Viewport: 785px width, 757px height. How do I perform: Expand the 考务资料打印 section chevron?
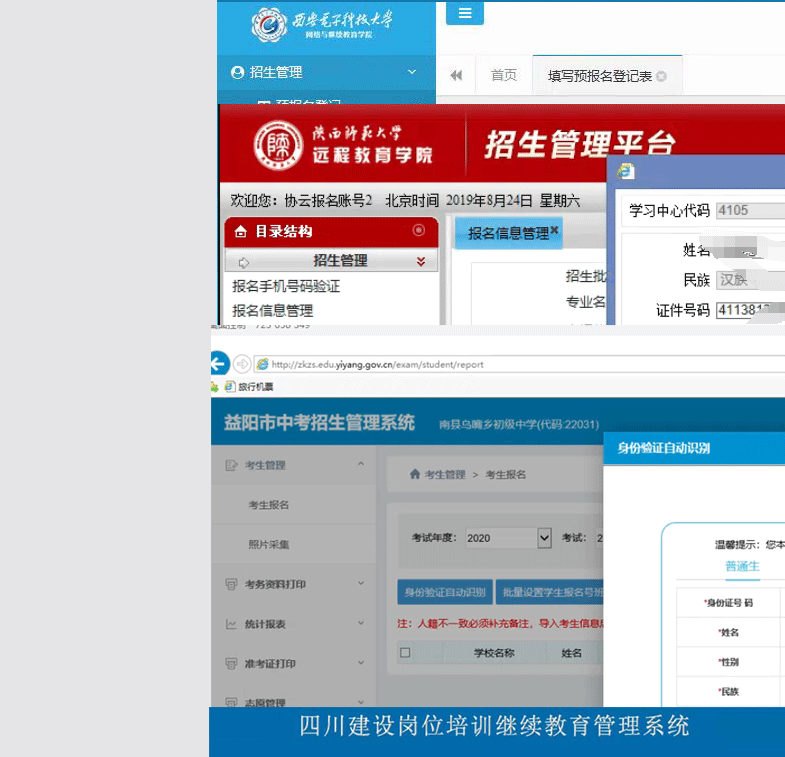coord(361,583)
